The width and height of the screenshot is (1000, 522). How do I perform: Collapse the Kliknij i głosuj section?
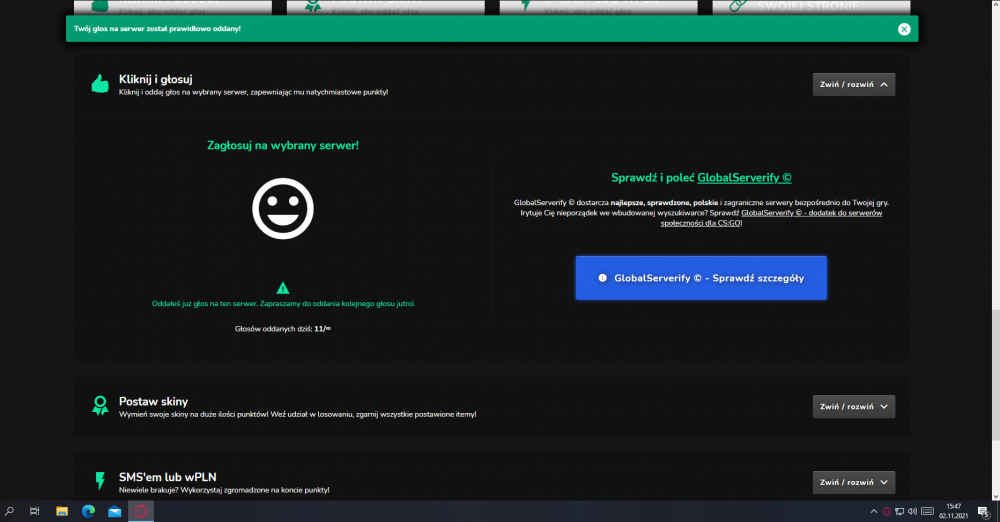853,84
